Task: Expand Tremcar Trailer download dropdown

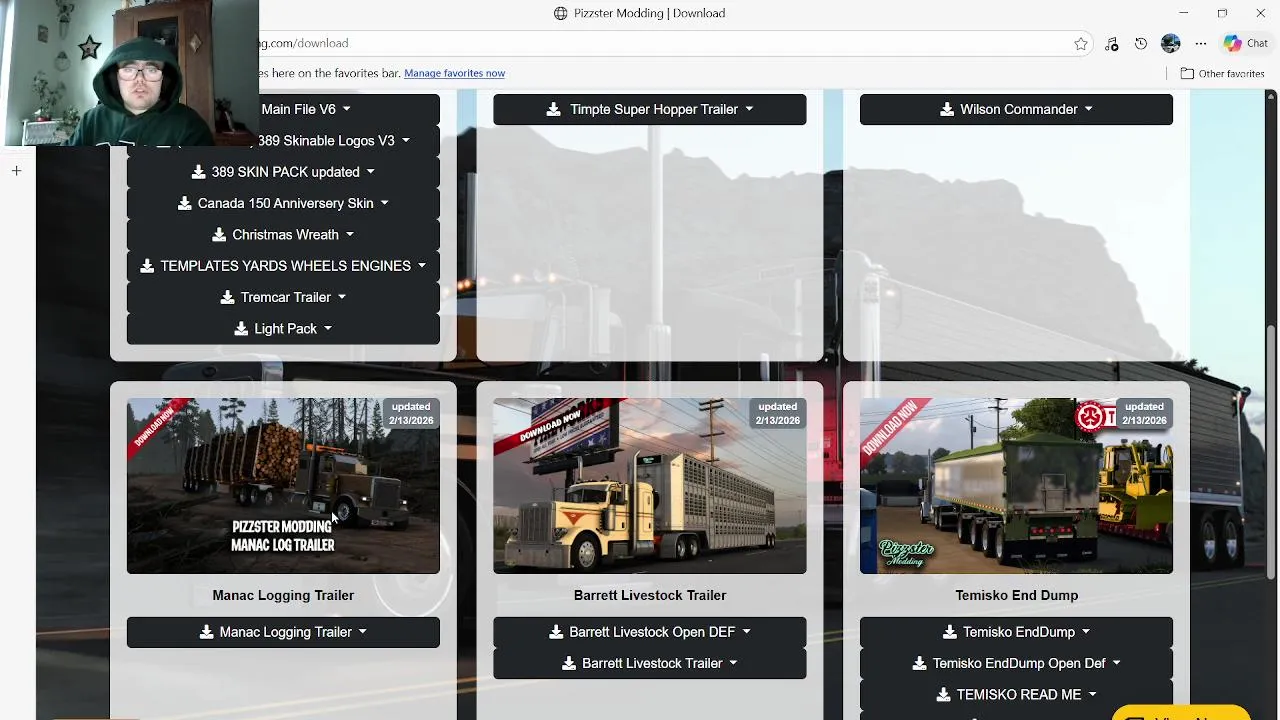Action: 283,297
